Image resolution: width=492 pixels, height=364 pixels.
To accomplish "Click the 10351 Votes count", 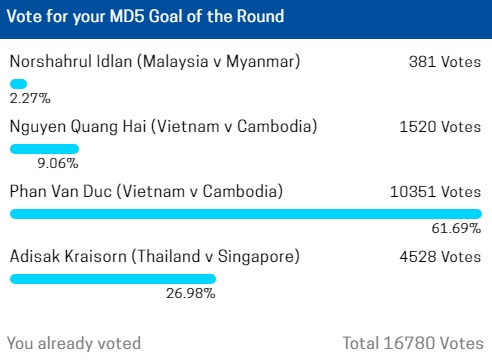I will pos(435,192).
